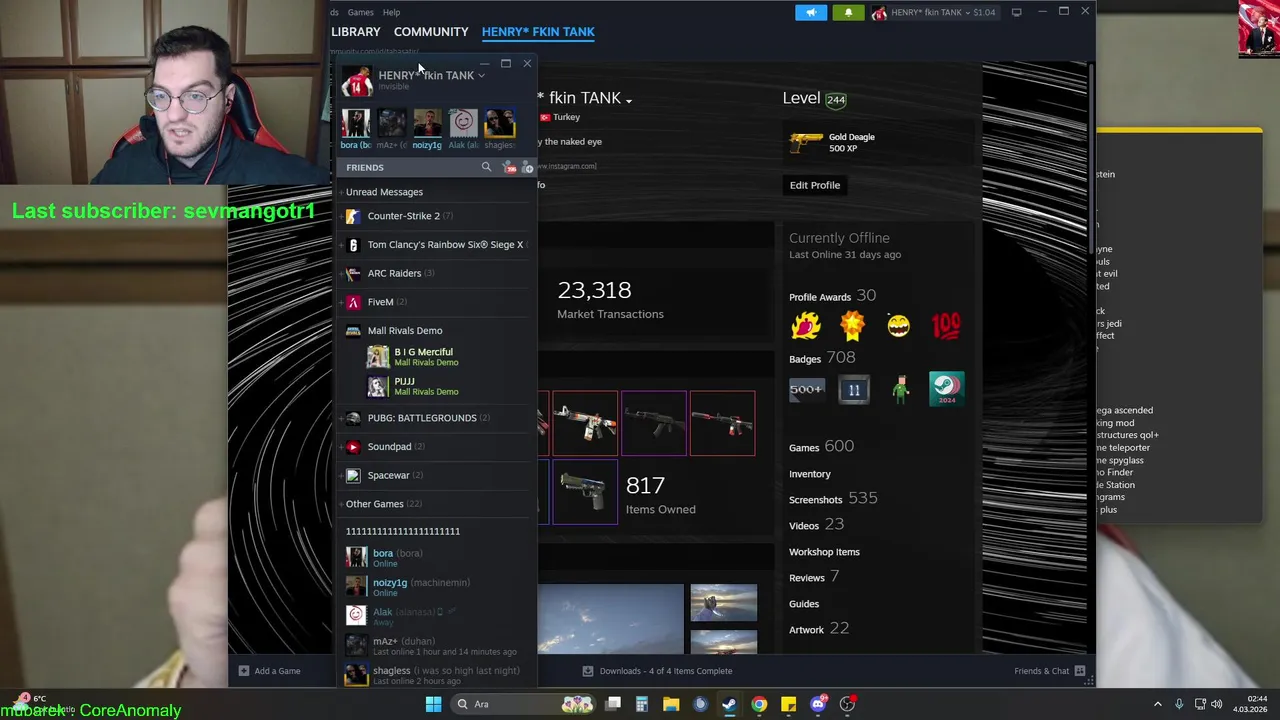The width and height of the screenshot is (1280, 720).
Task: Open OBS Studio from the taskbar
Action: (848, 704)
